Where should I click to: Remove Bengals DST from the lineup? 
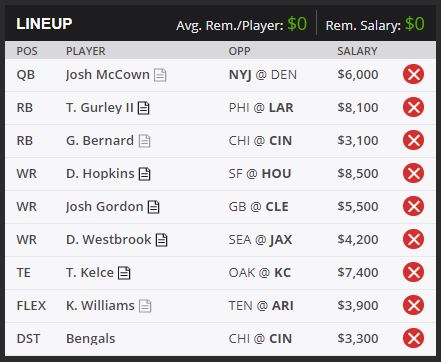[413, 338]
